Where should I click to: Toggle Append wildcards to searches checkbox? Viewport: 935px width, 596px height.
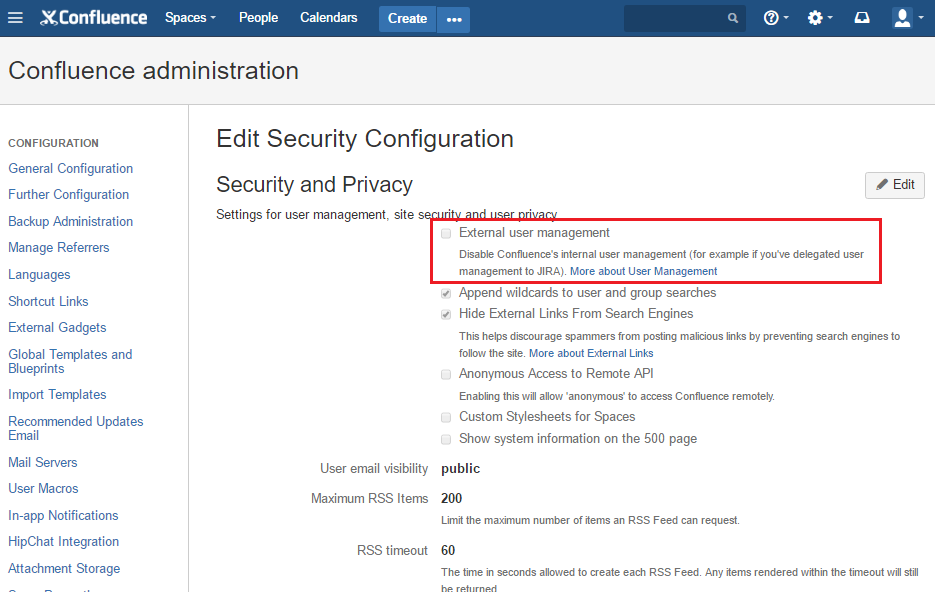446,294
